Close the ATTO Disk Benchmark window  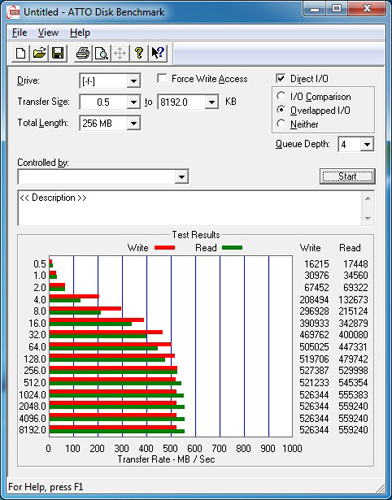366,9
